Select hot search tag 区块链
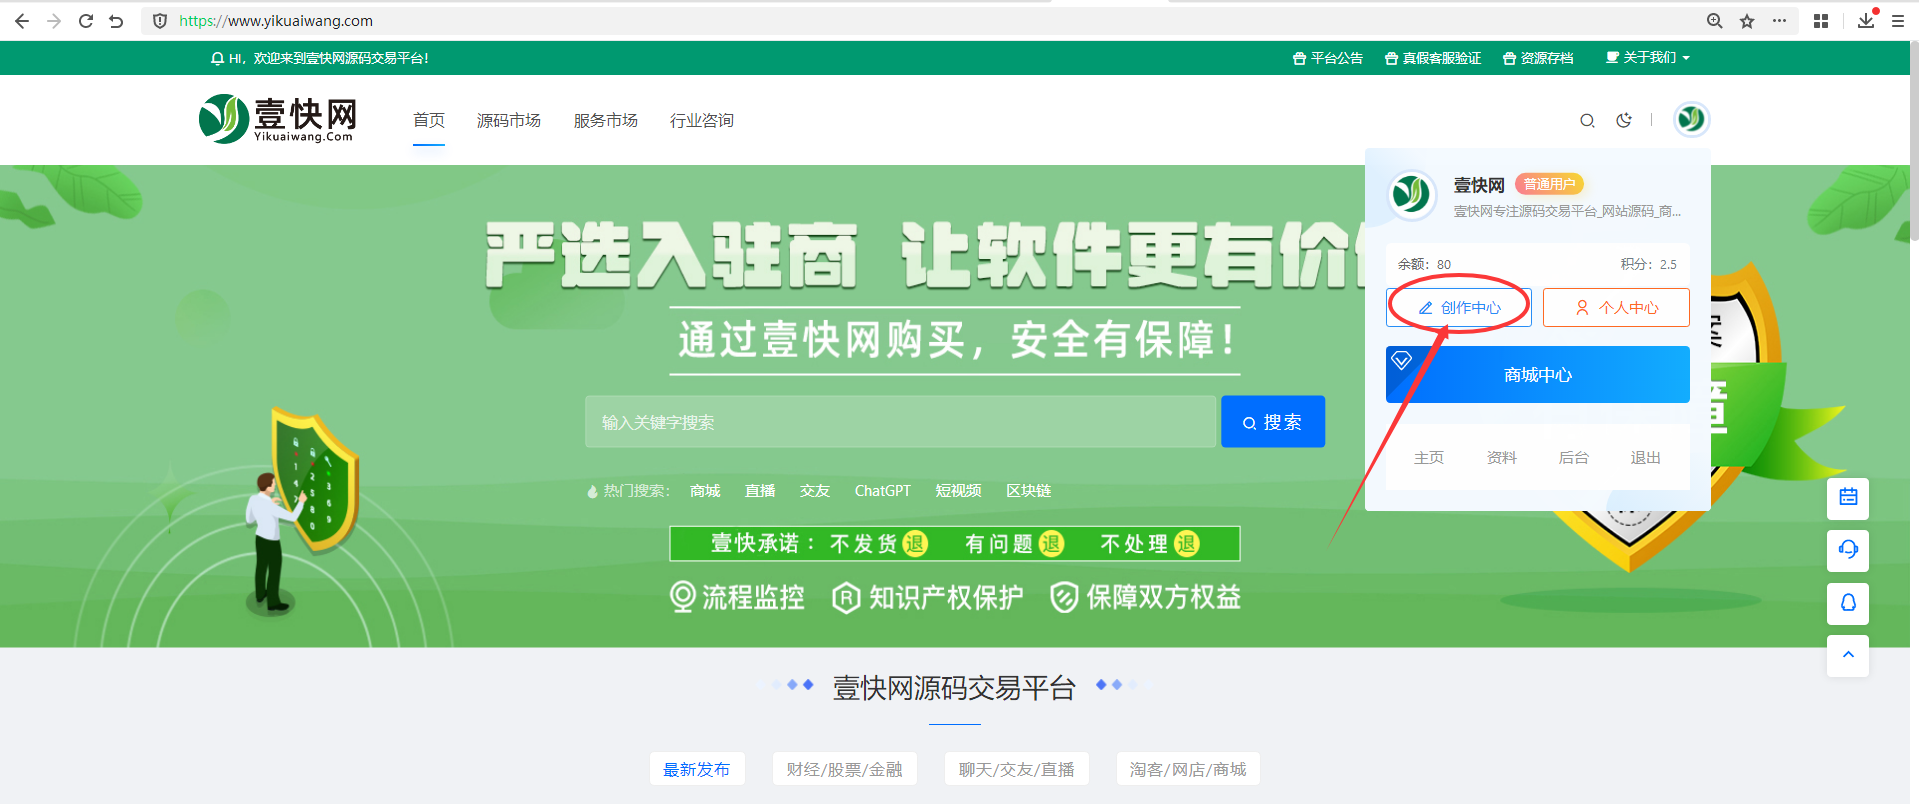 [x=1029, y=491]
